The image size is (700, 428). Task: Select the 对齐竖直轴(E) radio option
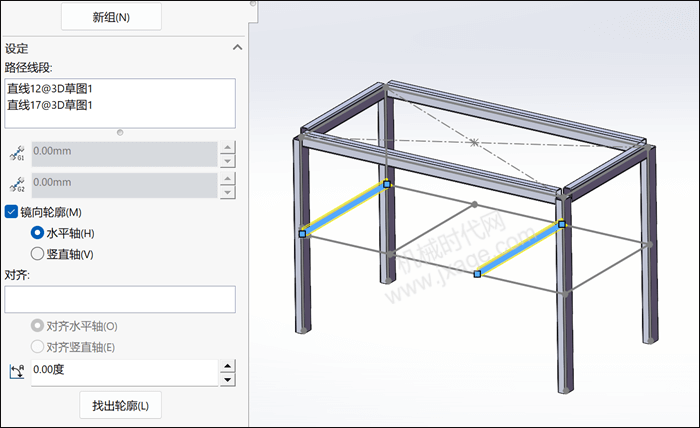(37, 347)
